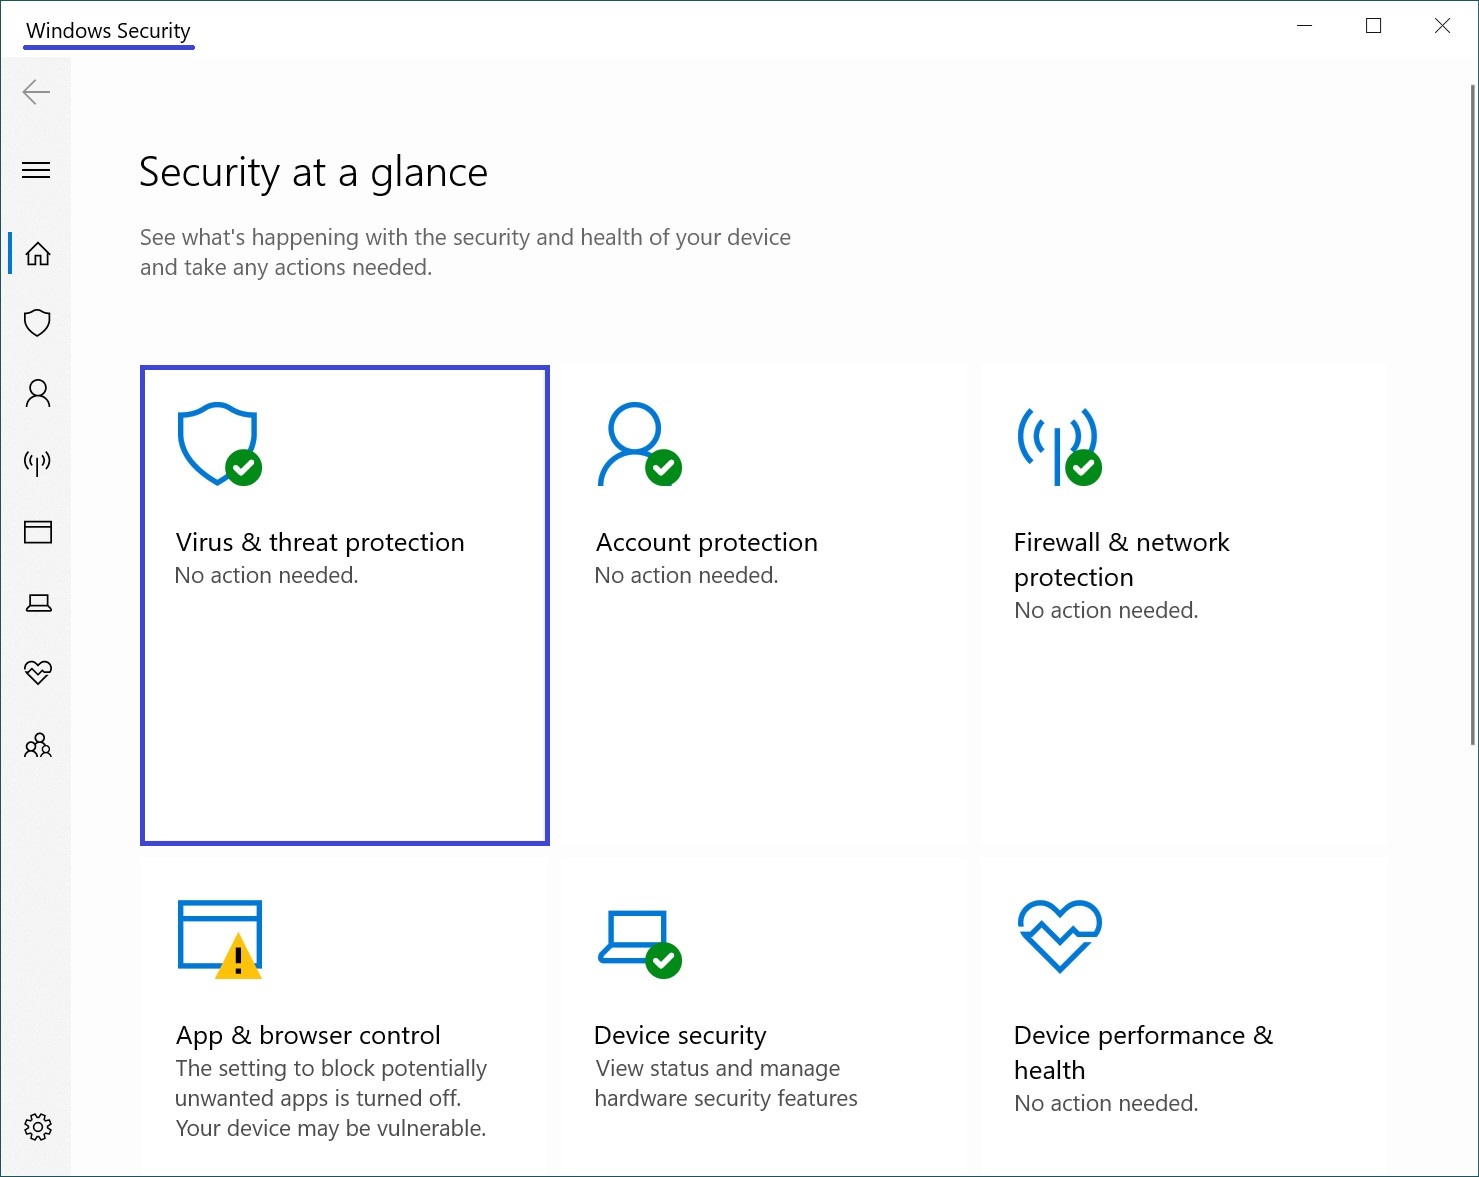The width and height of the screenshot is (1479, 1177).
Task: Expand the hamburger navigation menu
Action: (36, 170)
